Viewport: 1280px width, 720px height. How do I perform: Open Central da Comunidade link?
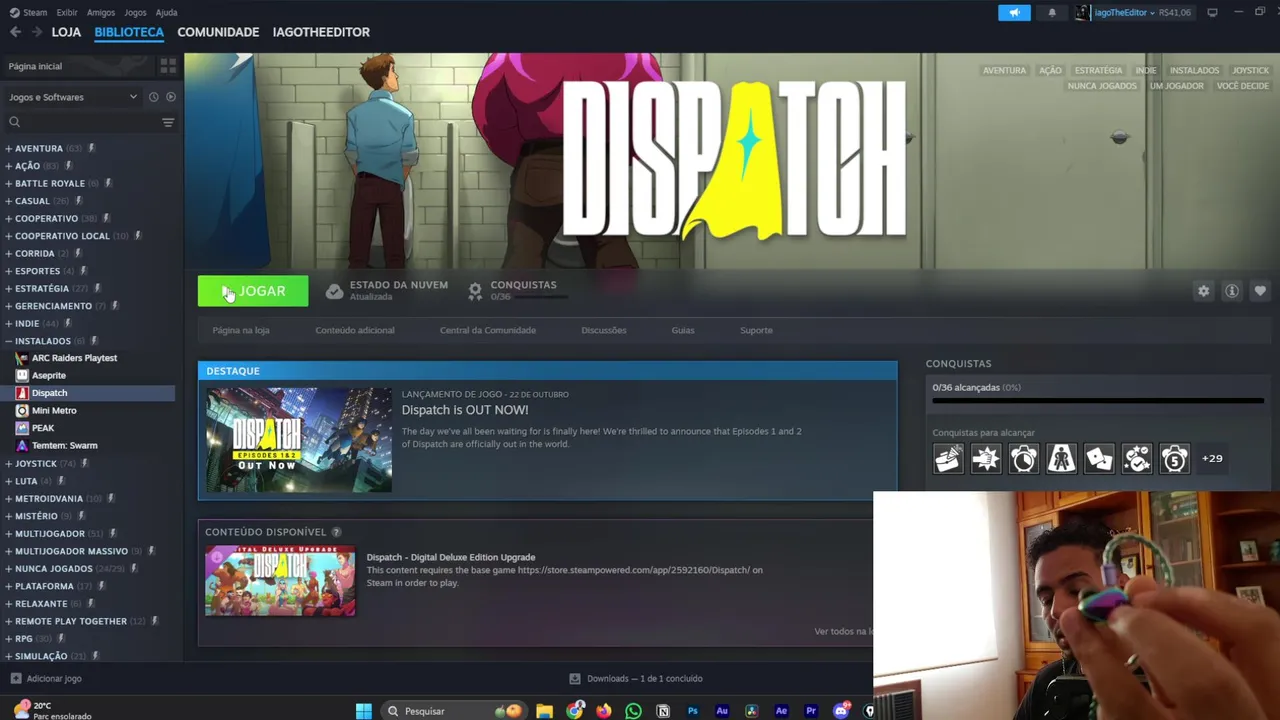click(x=488, y=330)
